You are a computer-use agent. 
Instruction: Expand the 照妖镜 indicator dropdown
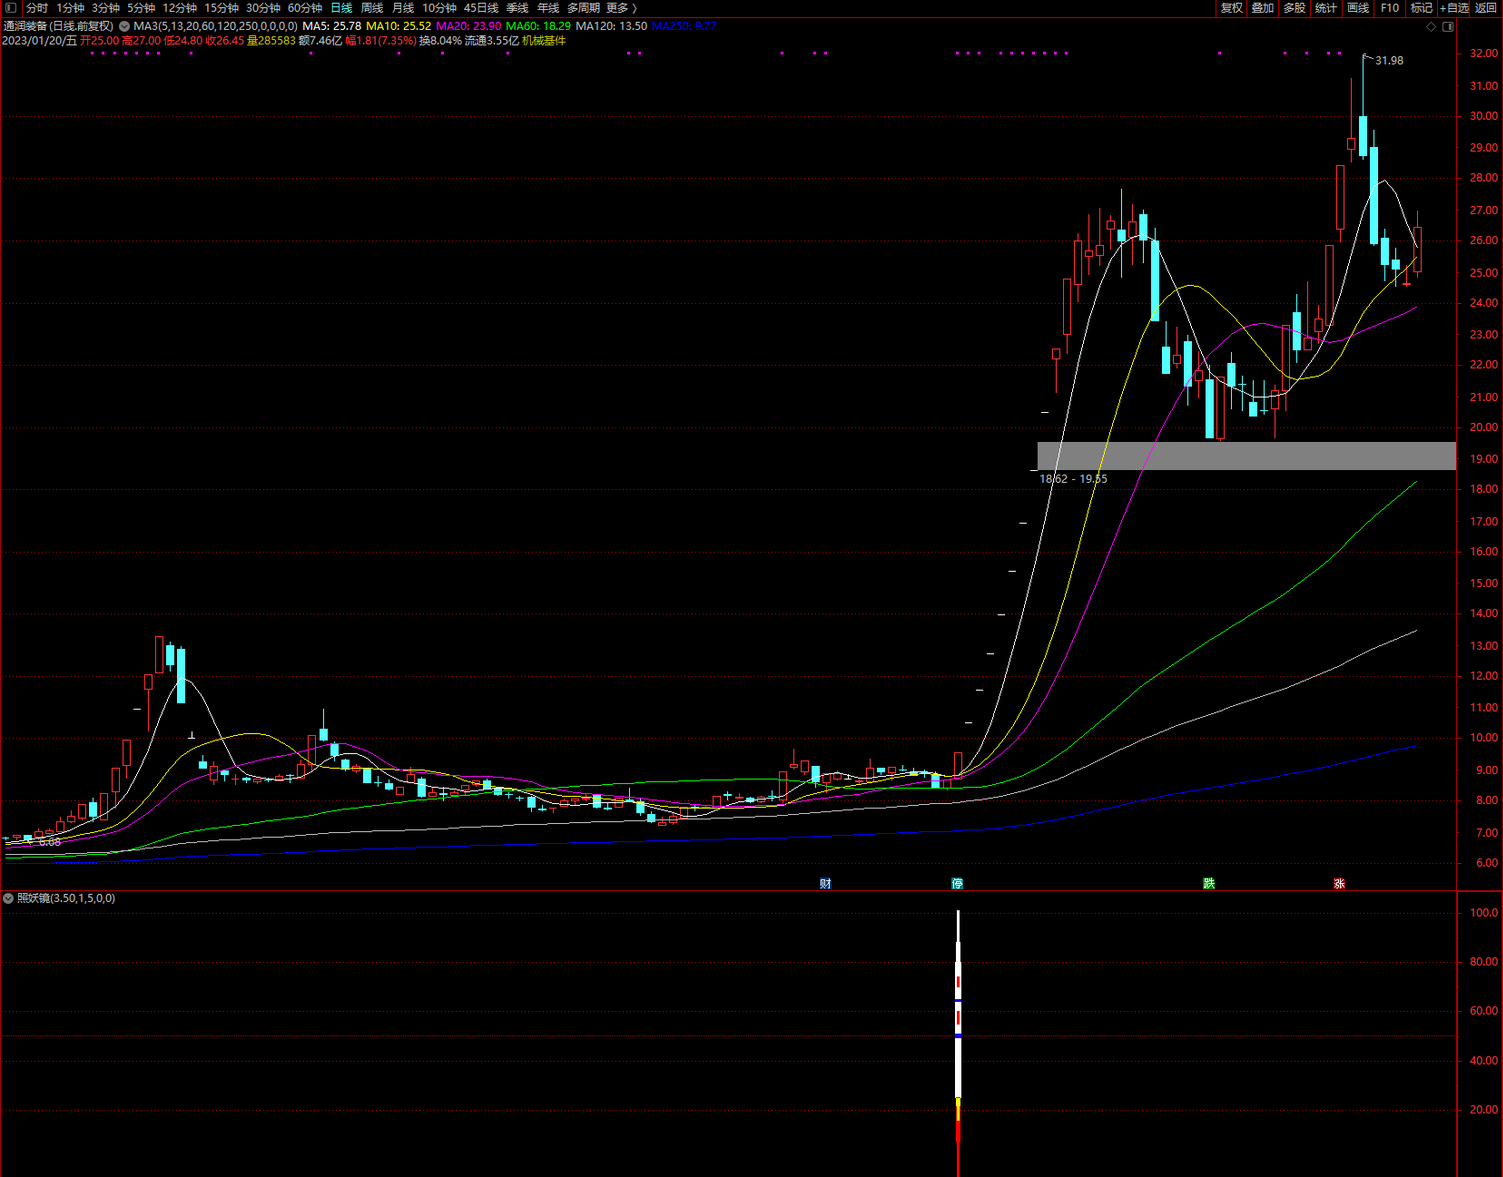(x=8, y=898)
